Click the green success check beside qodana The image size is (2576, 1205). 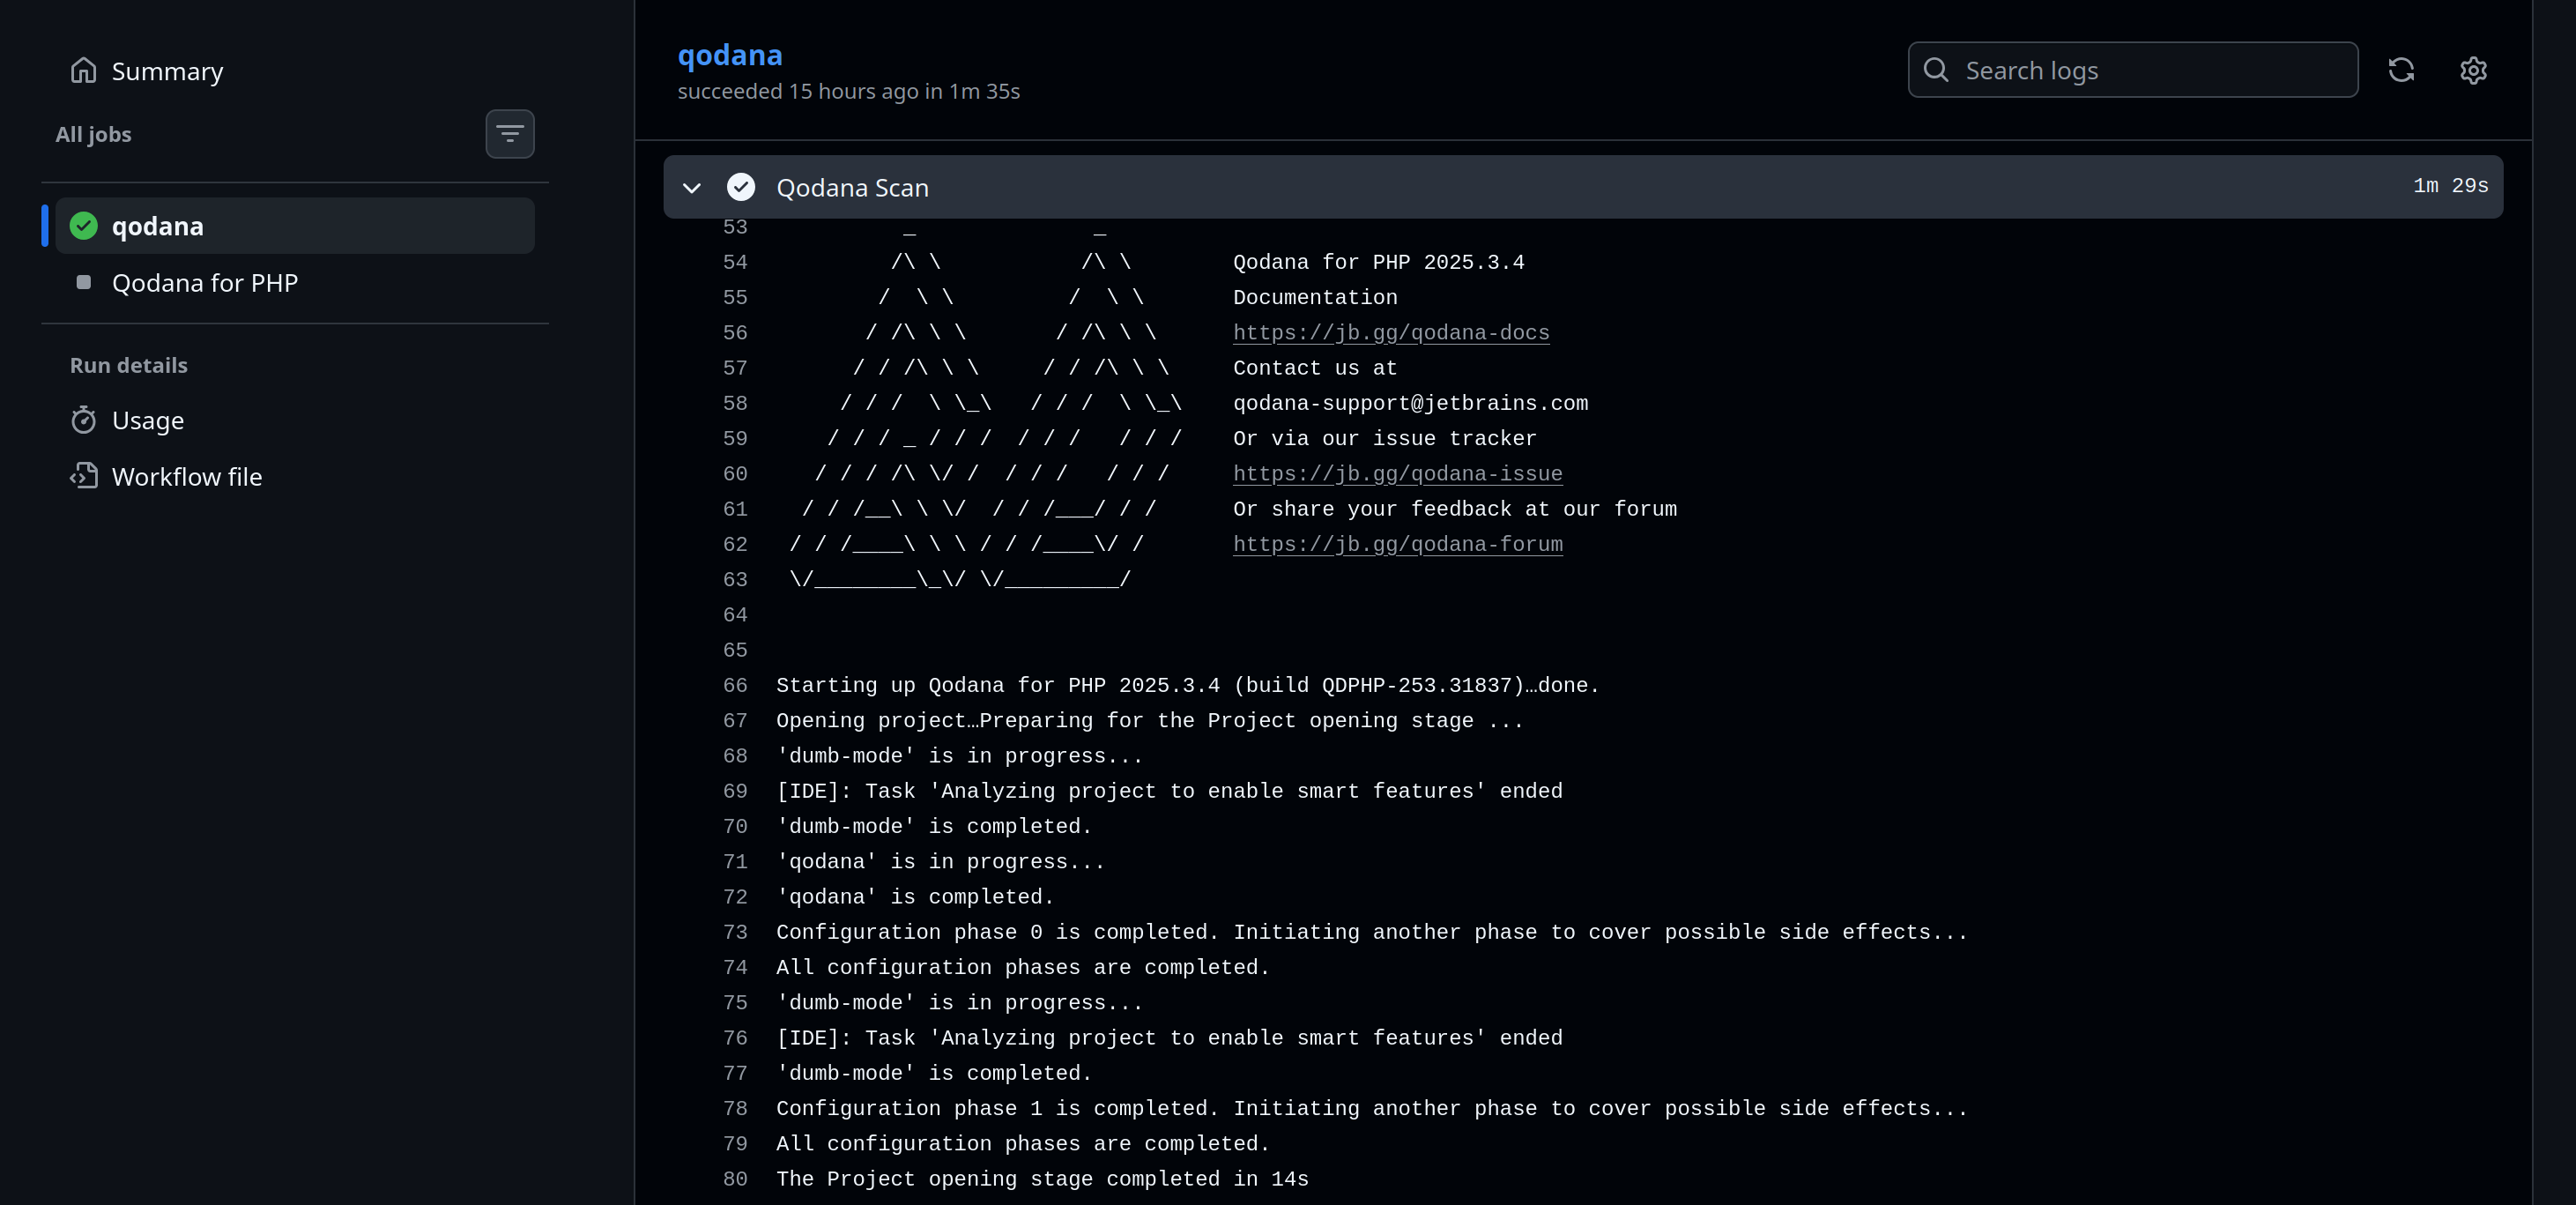click(x=84, y=226)
